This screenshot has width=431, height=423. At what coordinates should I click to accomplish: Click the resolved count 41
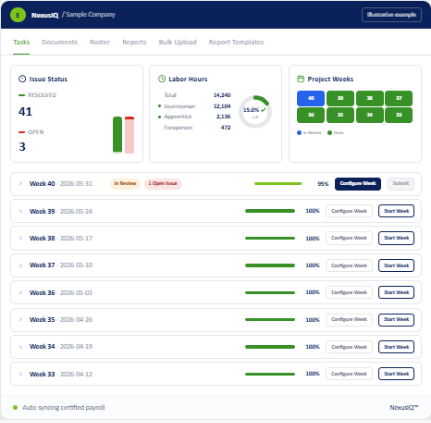coord(25,112)
